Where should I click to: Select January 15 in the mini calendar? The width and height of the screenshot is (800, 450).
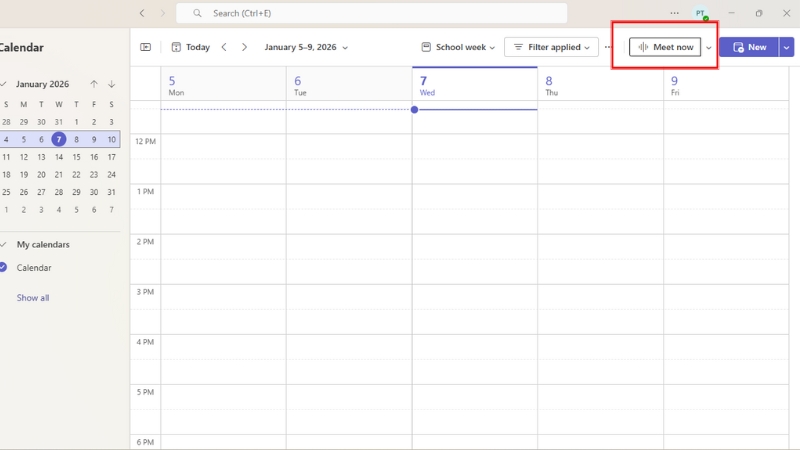[x=76, y=157]
